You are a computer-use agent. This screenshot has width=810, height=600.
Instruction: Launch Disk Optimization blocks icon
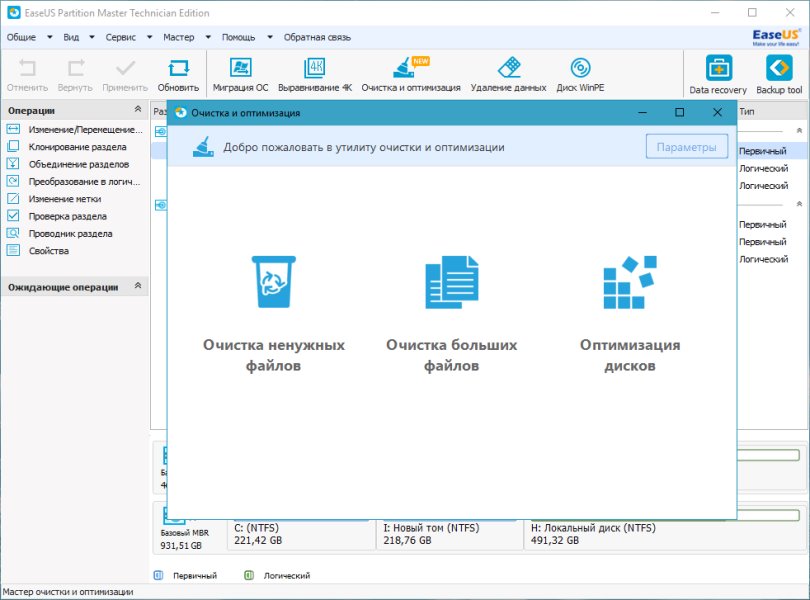[x=629, y=282]
